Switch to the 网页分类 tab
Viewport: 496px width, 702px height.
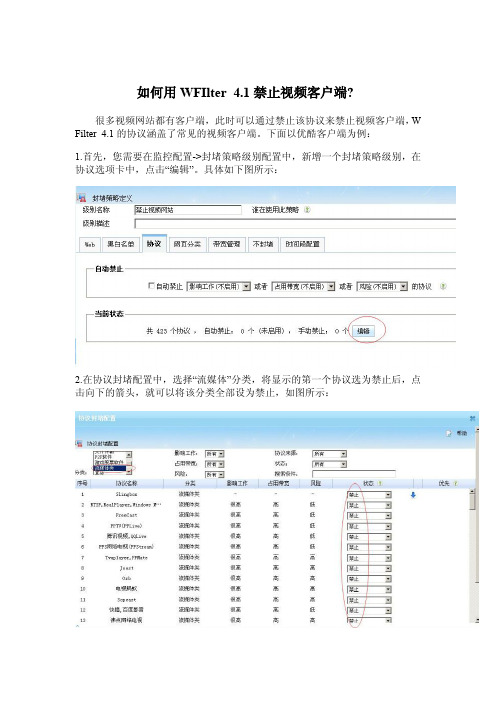pos(187,244)
